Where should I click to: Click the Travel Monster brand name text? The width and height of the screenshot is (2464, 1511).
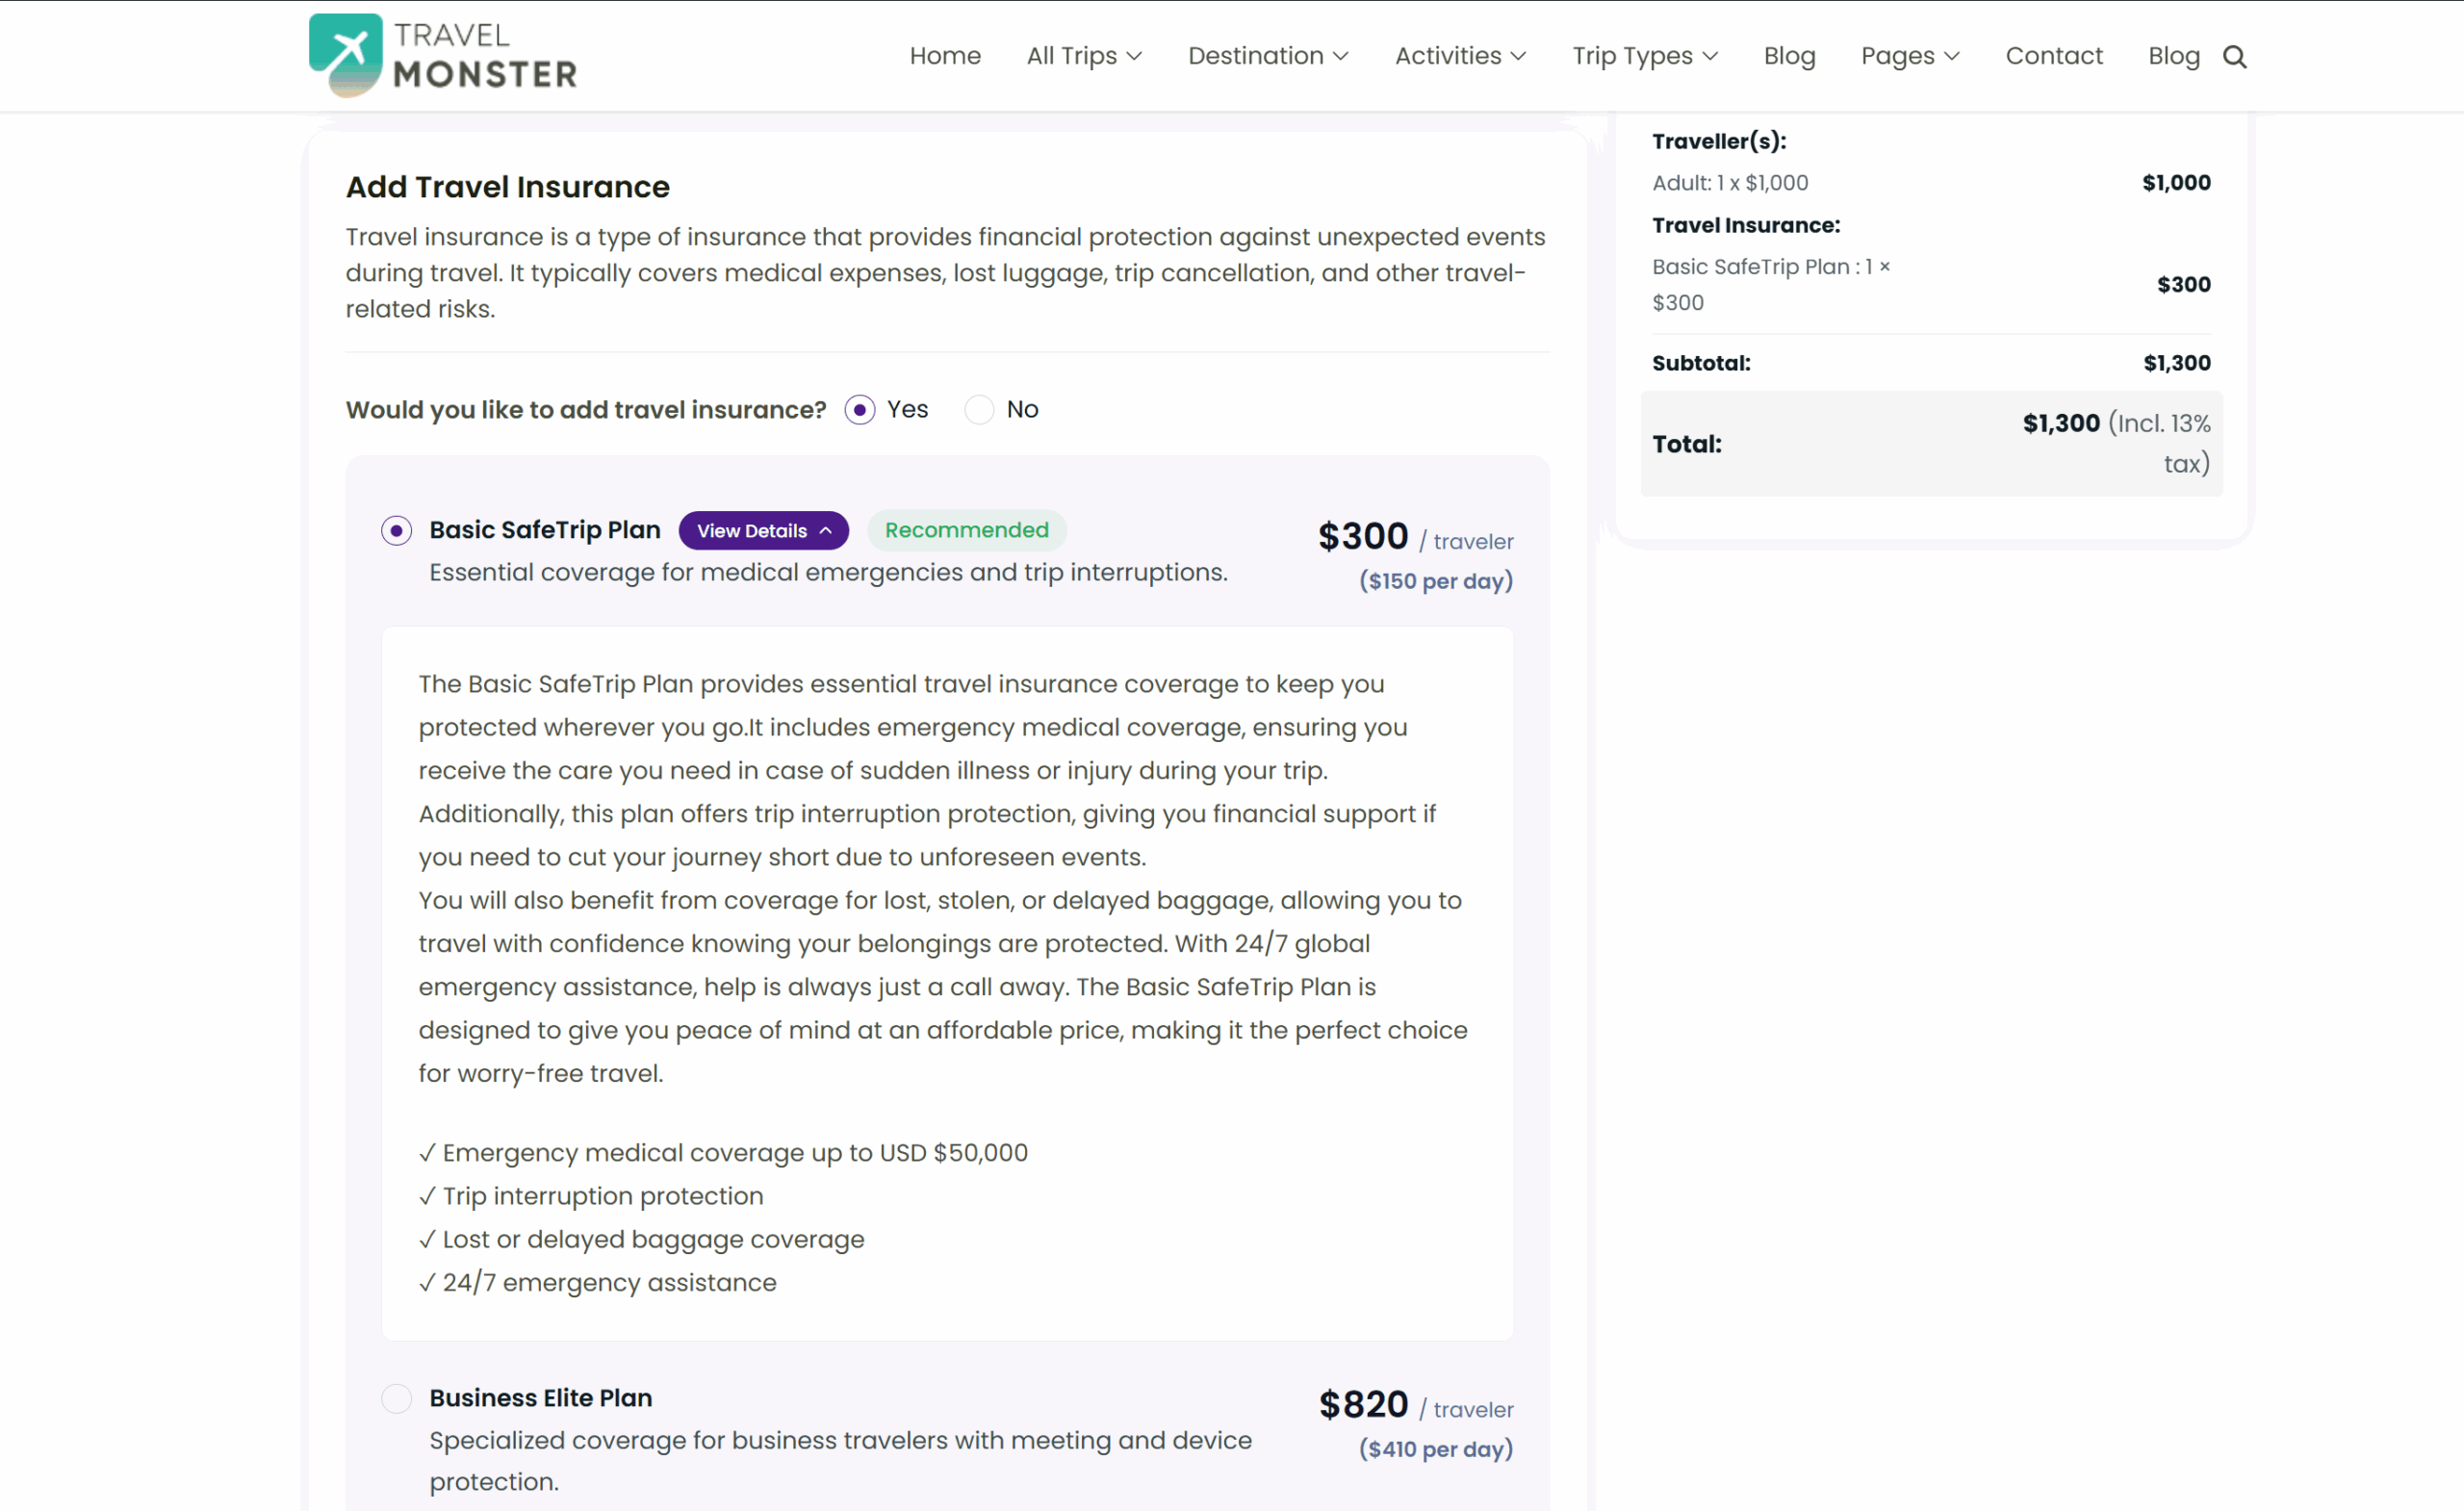pos(485,56)
